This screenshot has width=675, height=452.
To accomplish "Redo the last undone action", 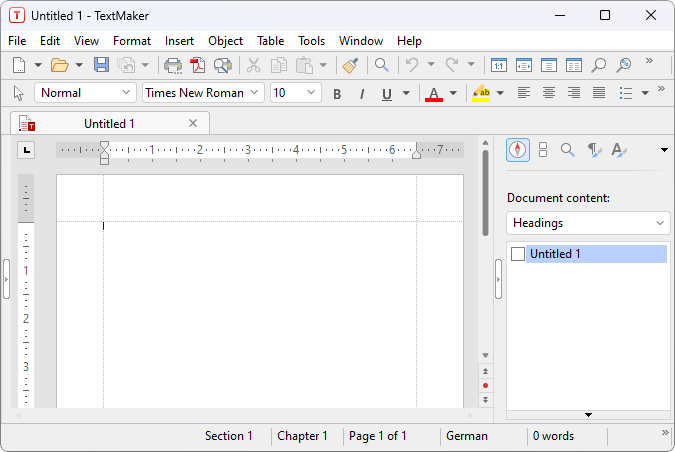I will (452, 65).
